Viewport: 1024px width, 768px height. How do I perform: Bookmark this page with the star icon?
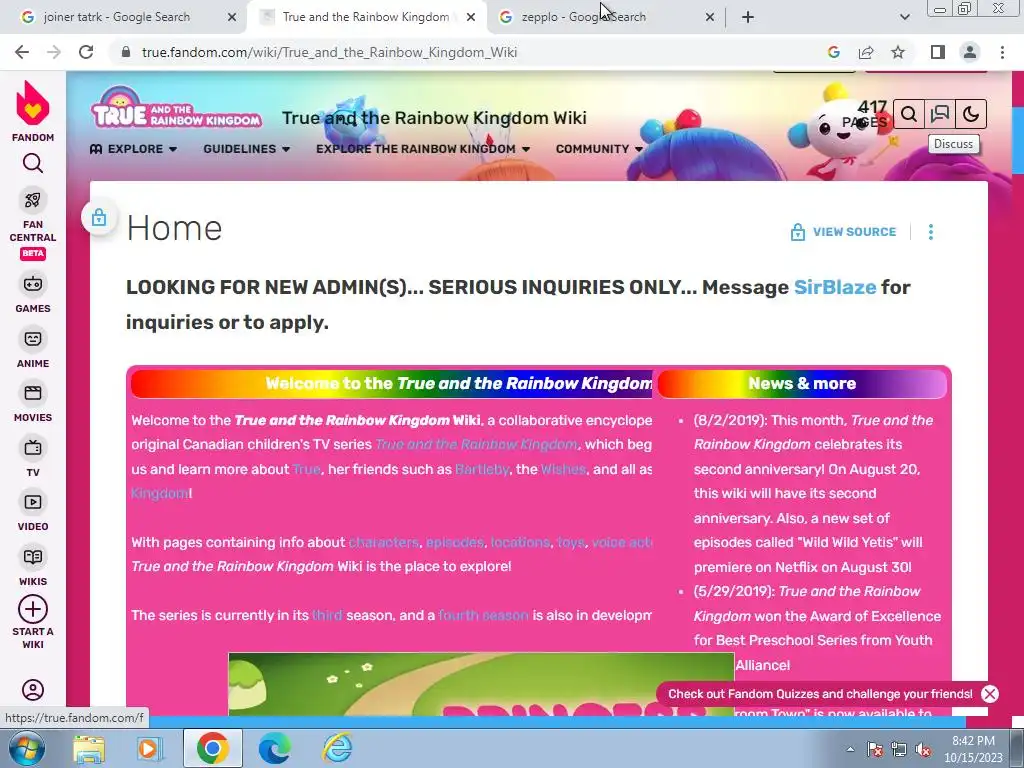click(x=899, y=52)
